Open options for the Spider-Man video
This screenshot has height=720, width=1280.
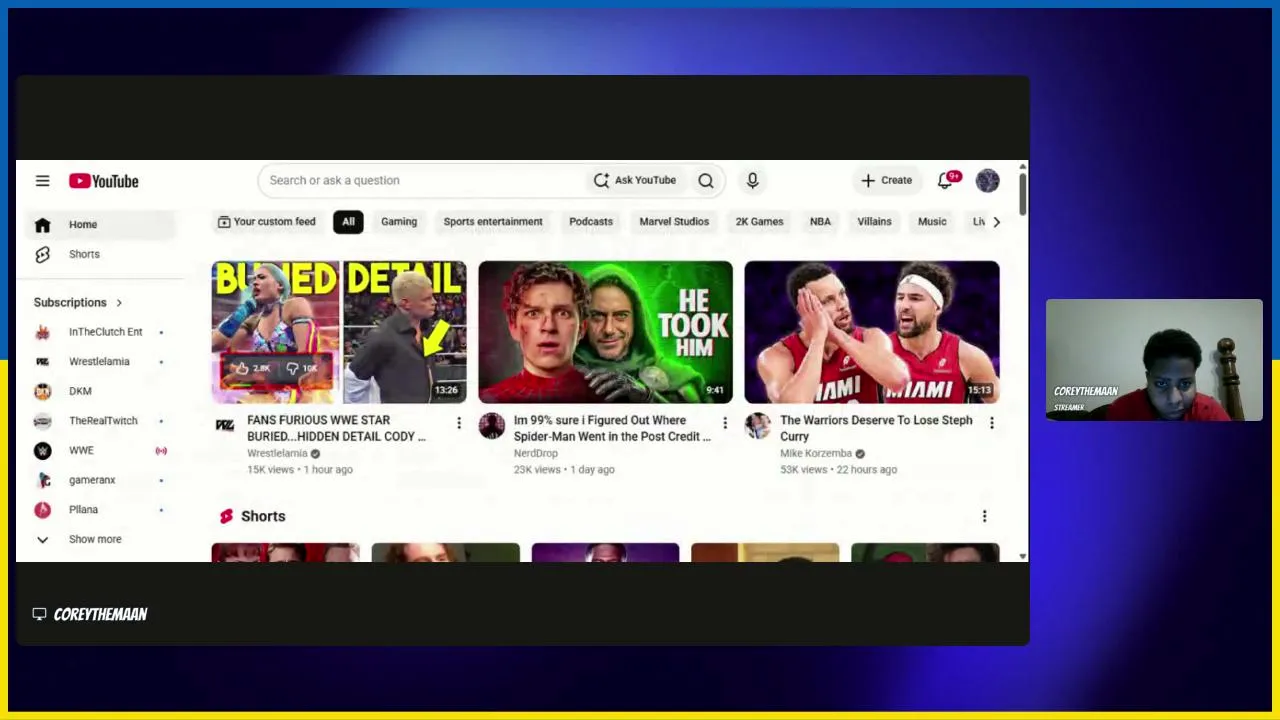(x=725, y=424)
